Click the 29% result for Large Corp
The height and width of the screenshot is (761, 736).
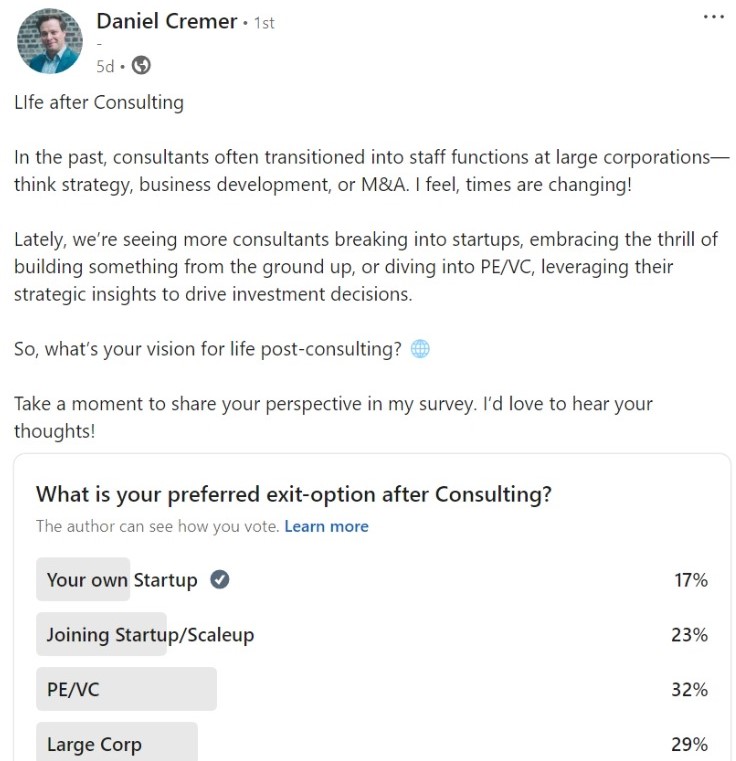[x=689, y=744]
